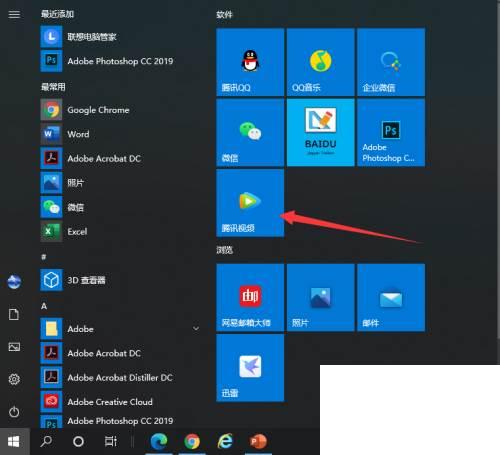Open the 邮件 tile
Screen dimensions: 500x455
pos(391,298)
